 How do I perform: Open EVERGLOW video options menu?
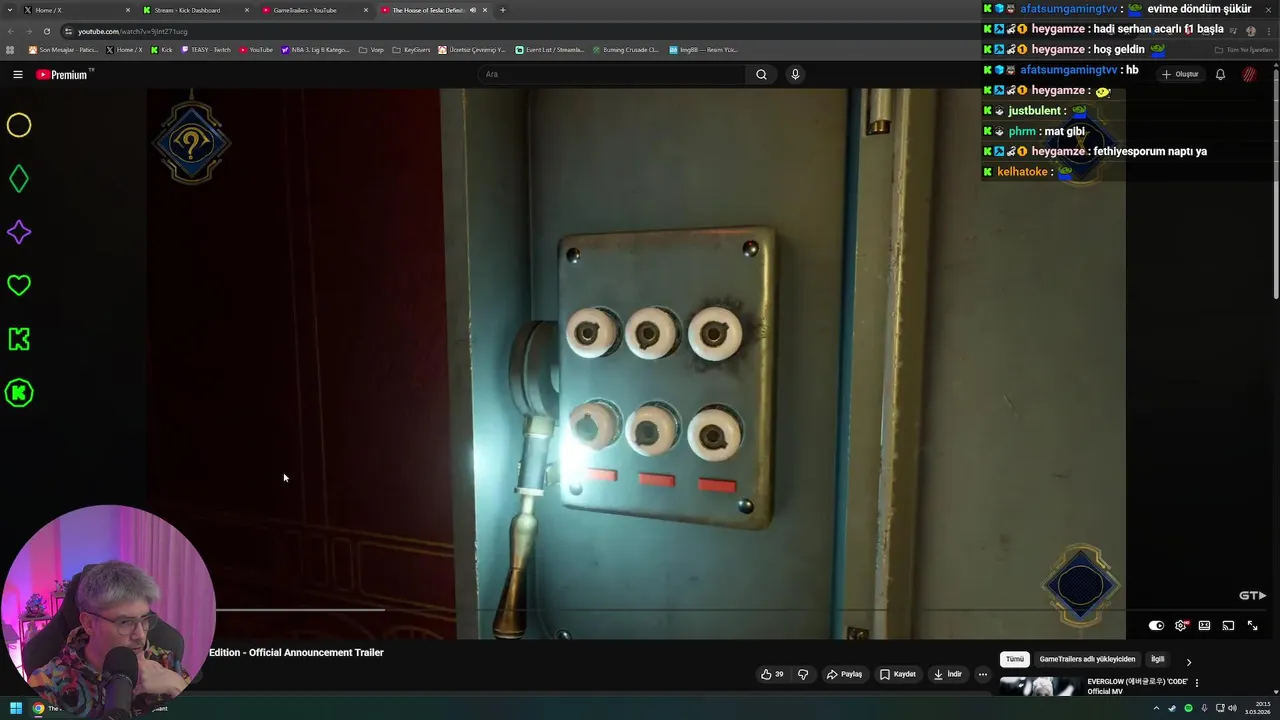[x=1196, y=683]
